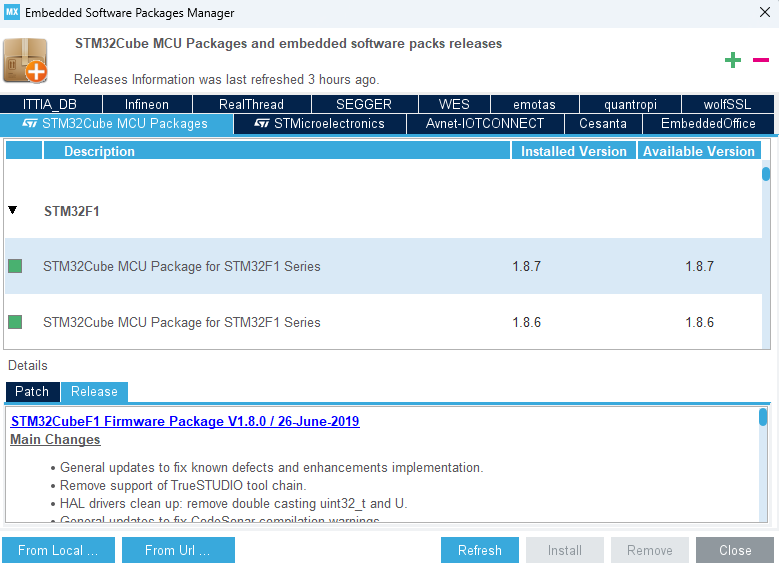Click the Remove button
779x564 pixels.
pyautogui.click(x=650, y=550)
